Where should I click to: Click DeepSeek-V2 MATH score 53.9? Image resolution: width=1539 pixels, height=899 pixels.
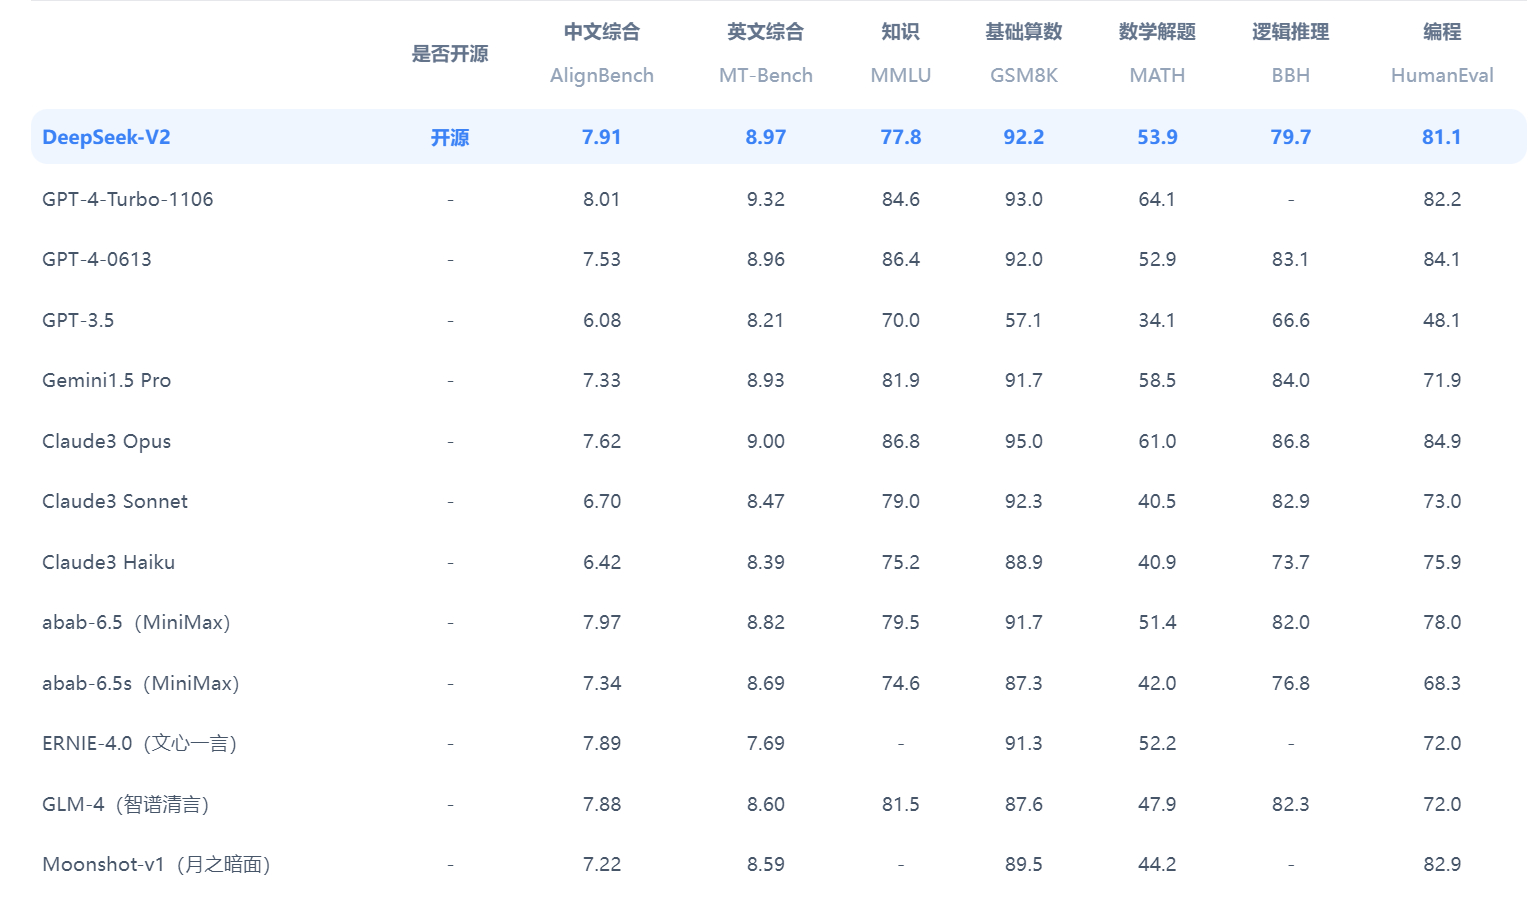pyautogui.click(x=1157, y=137)
